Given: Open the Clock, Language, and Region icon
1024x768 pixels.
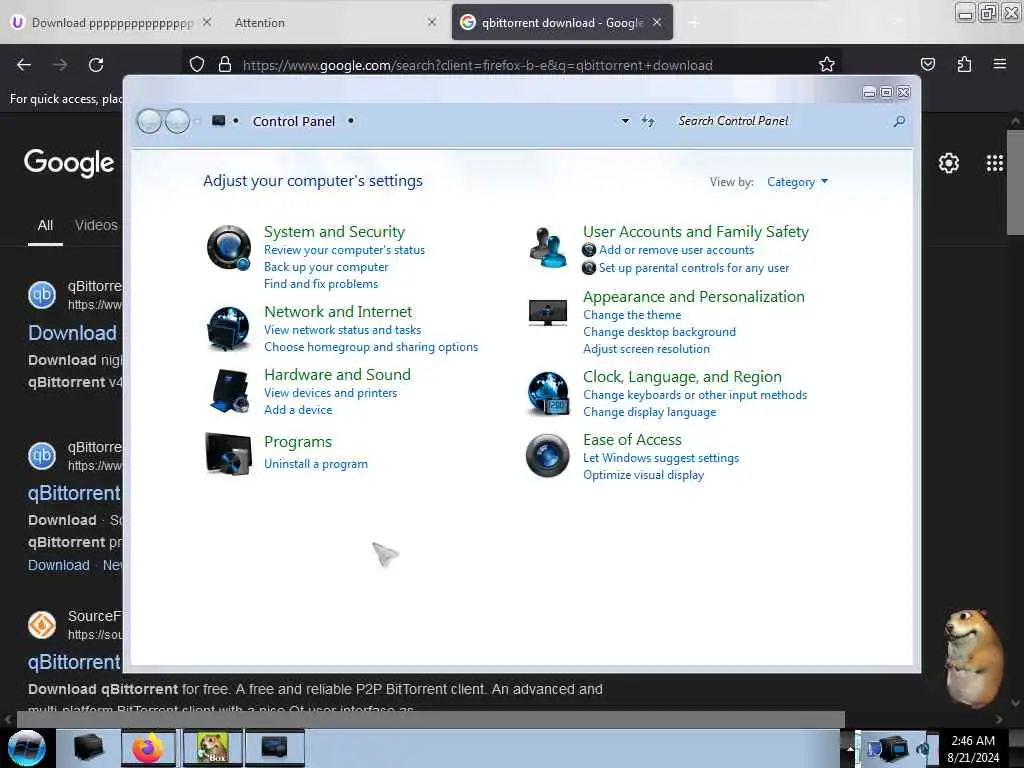Looking at the screenshot, I should (547, 393).
